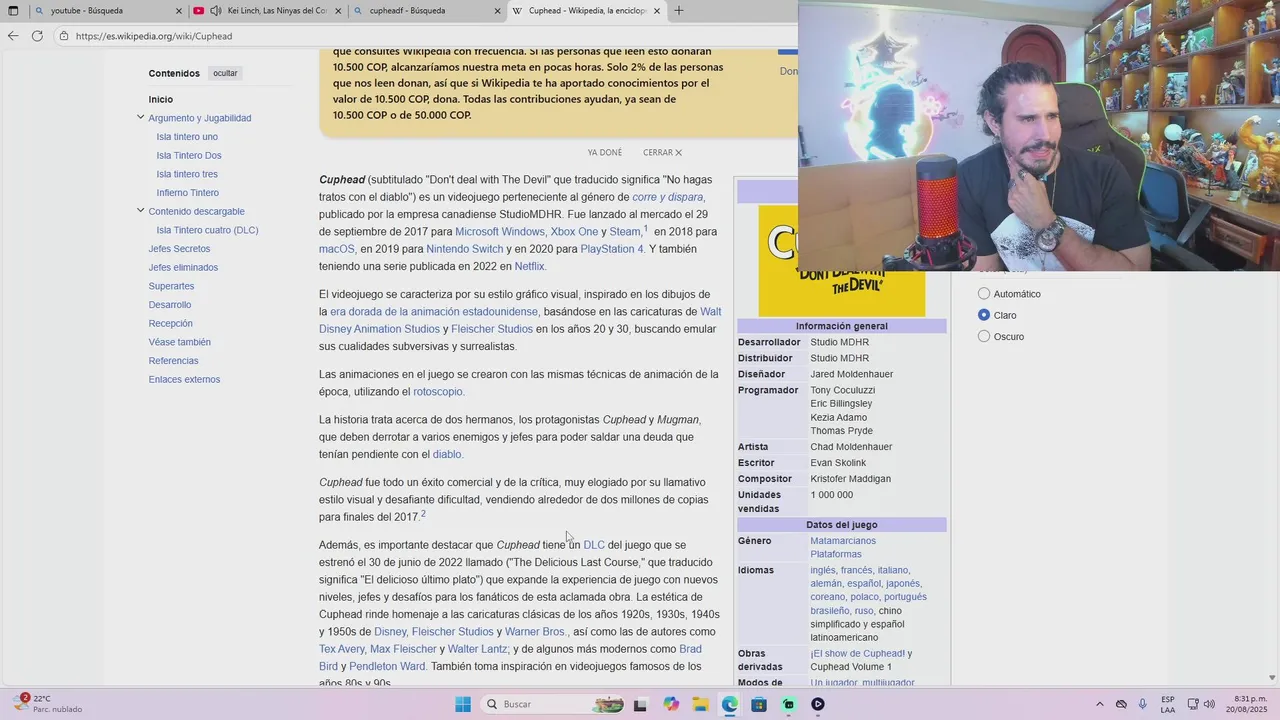Go back using the browser arrow
Image resolution: width=1280 pixels, height=720 pixels.
pyautogui.click(x=13, y=35)
